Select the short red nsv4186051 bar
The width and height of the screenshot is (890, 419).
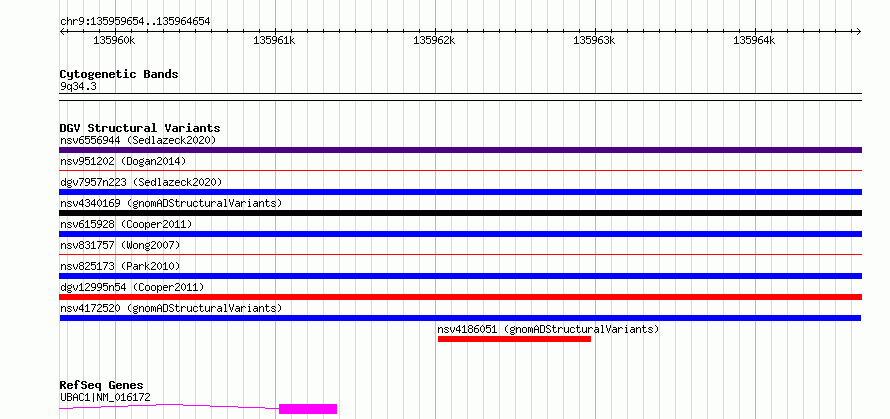pos(514,339)
